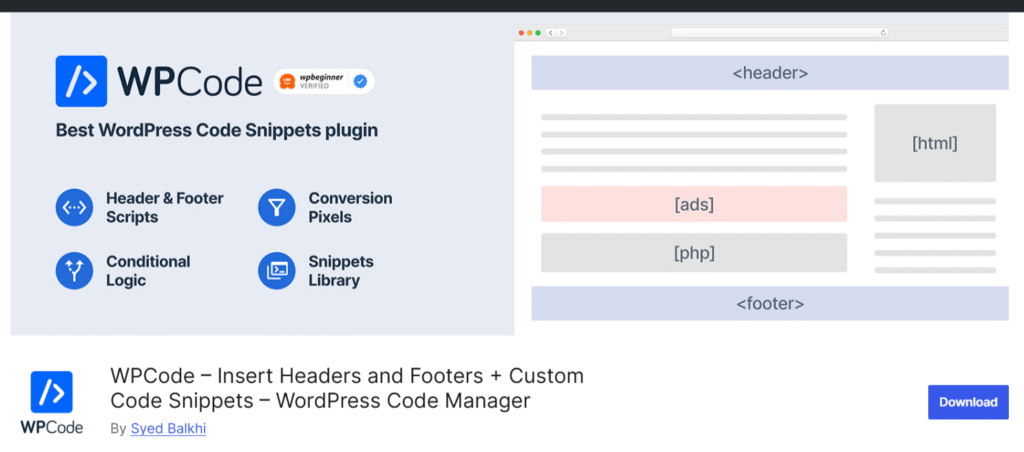Click the gray [php] block
The image size is (1024, 452).
pyautogui.click(x=694, y=252)
